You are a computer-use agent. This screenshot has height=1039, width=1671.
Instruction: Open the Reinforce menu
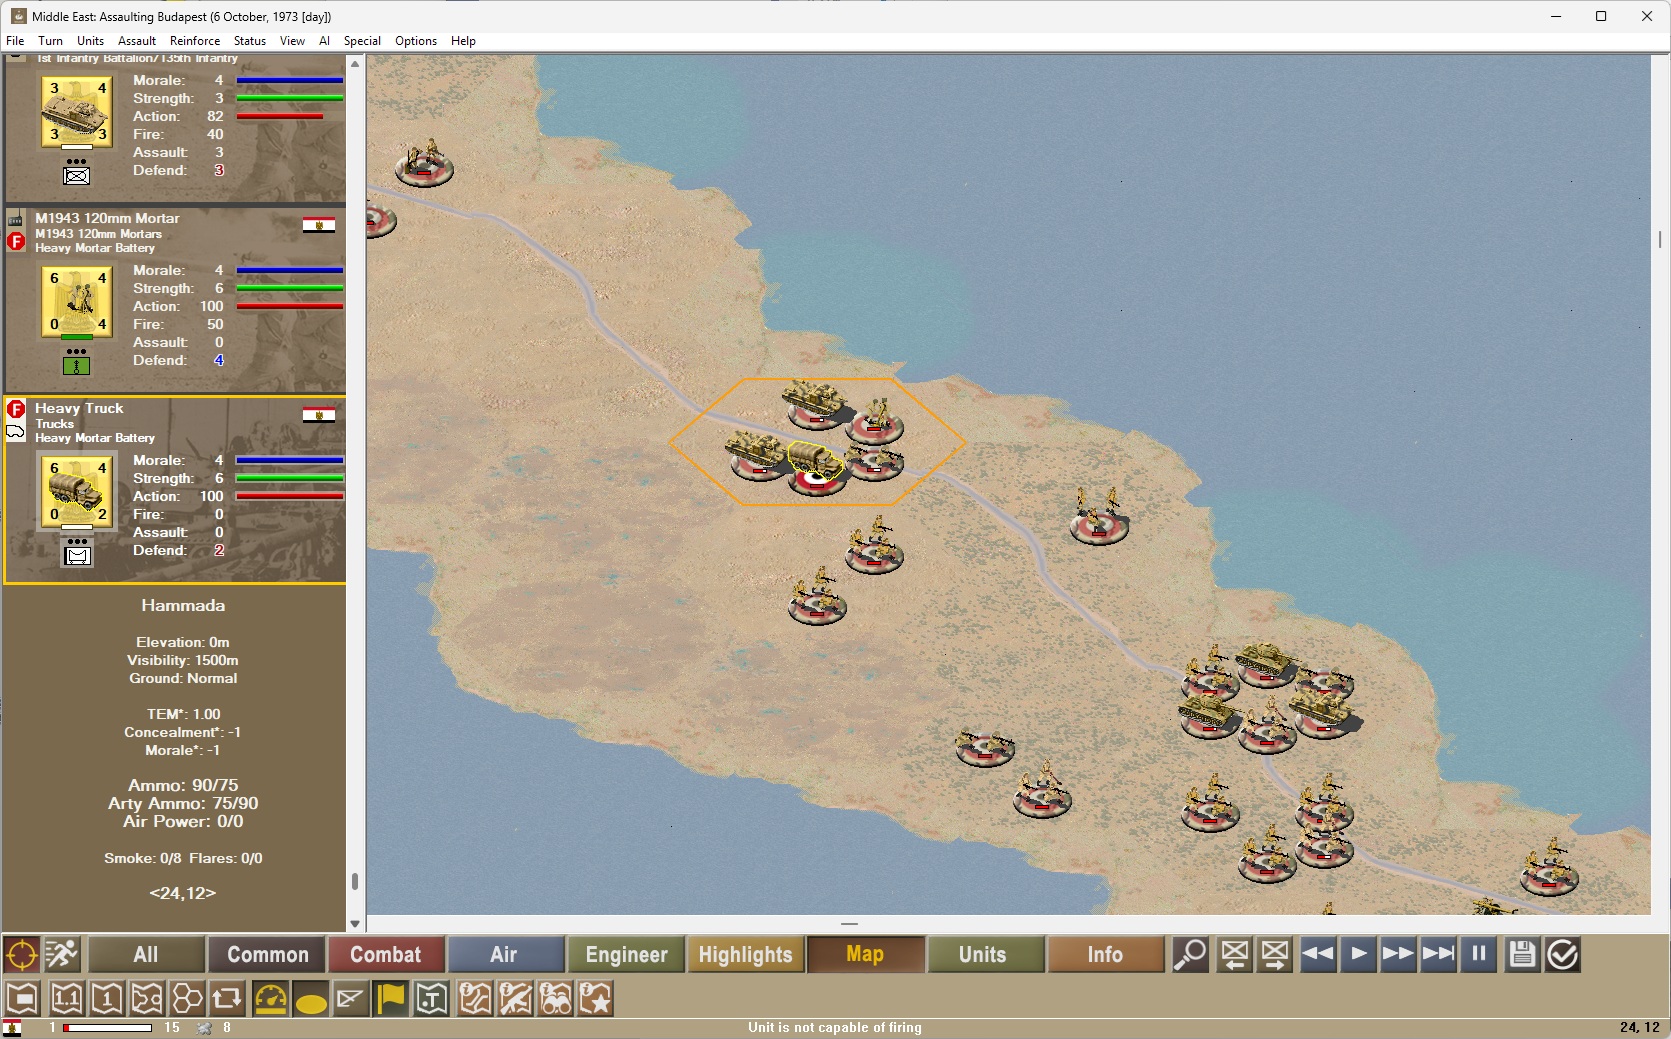pyautogui.click(x=194, y=41)
